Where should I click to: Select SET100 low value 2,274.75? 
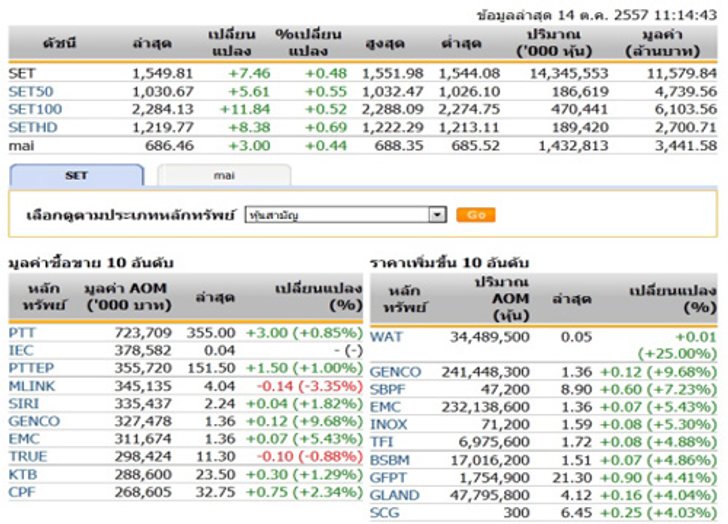coord(469,110)
